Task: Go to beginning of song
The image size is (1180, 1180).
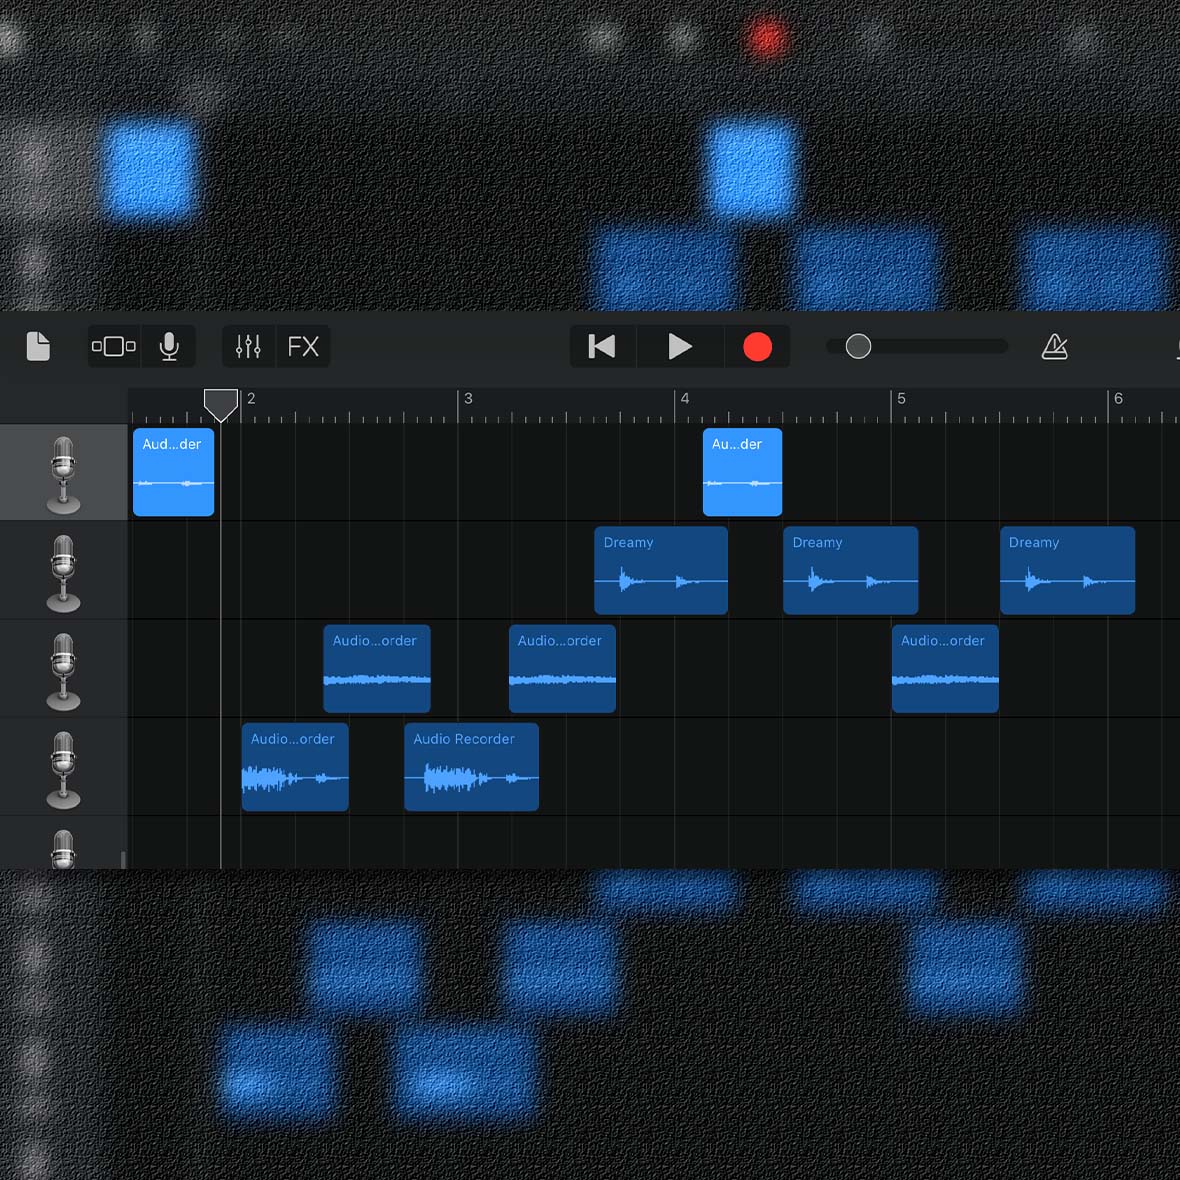Action: click(602, 346)
